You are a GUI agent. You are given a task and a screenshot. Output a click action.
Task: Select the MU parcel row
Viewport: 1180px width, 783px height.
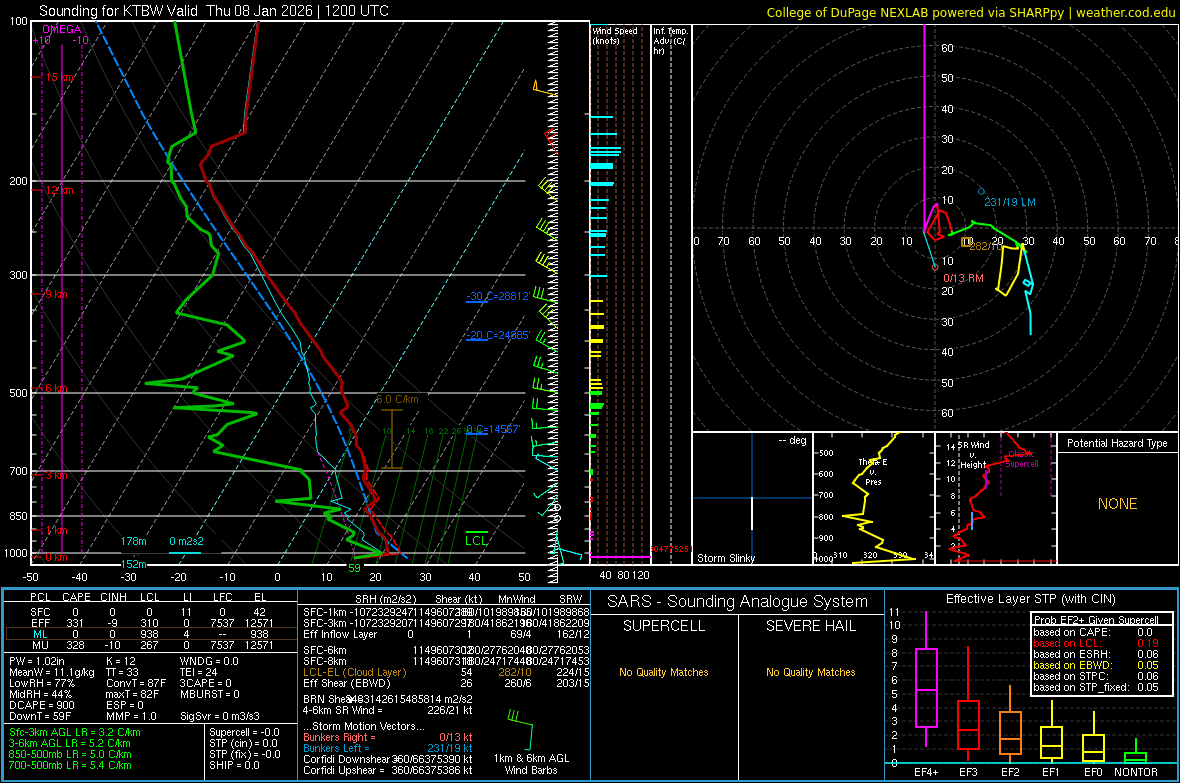(151, 645)
